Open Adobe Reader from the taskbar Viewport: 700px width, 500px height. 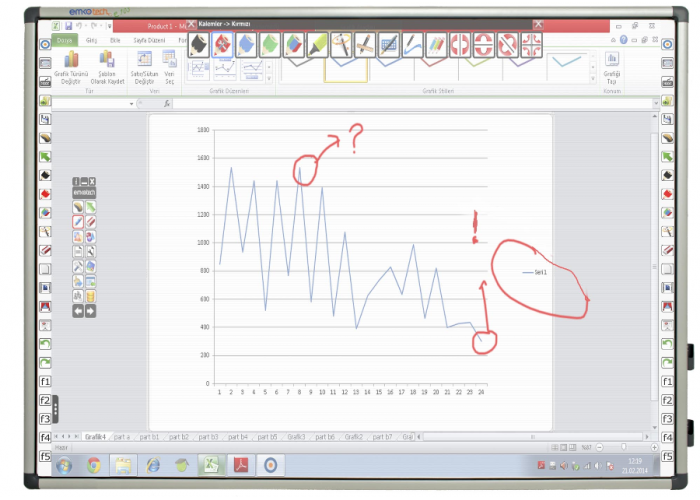click(x=241, y=465)
